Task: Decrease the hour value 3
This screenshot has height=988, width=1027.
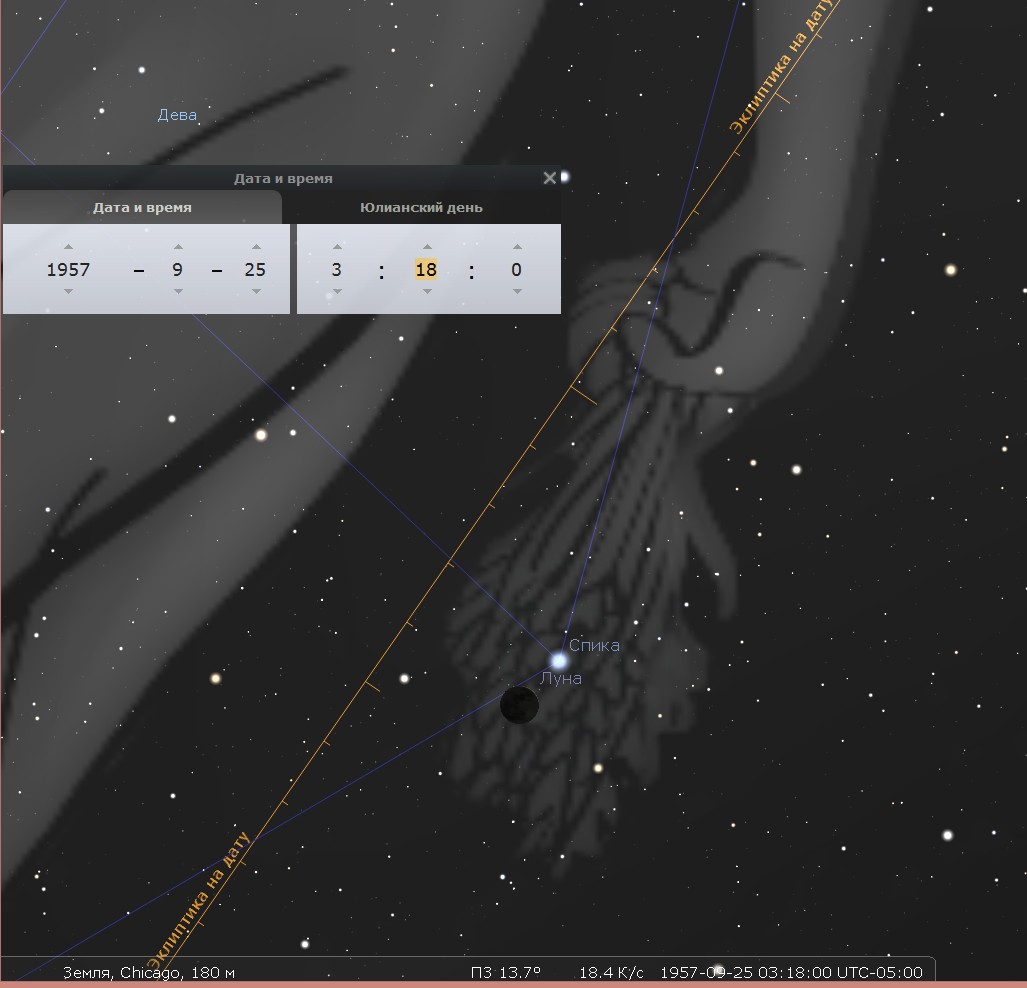Action: click(337, 292)
